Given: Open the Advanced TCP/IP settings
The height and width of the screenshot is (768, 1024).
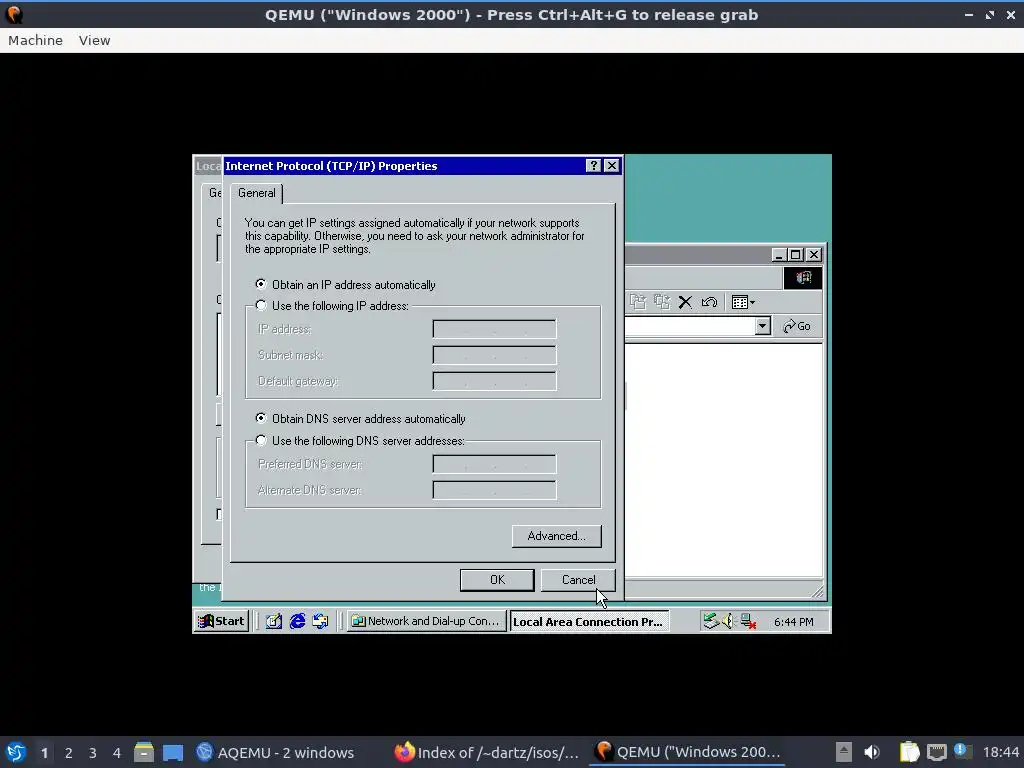Looking at the screenshot, I should tap(556, 536).
